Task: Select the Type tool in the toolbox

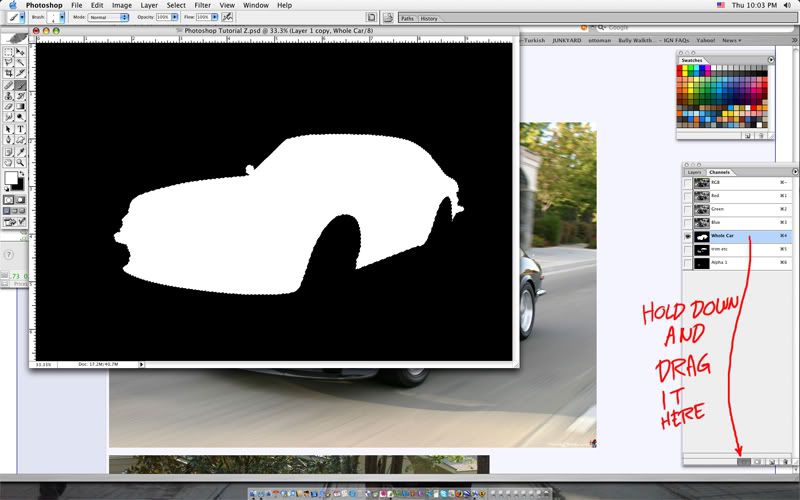Action: [20, 129]
